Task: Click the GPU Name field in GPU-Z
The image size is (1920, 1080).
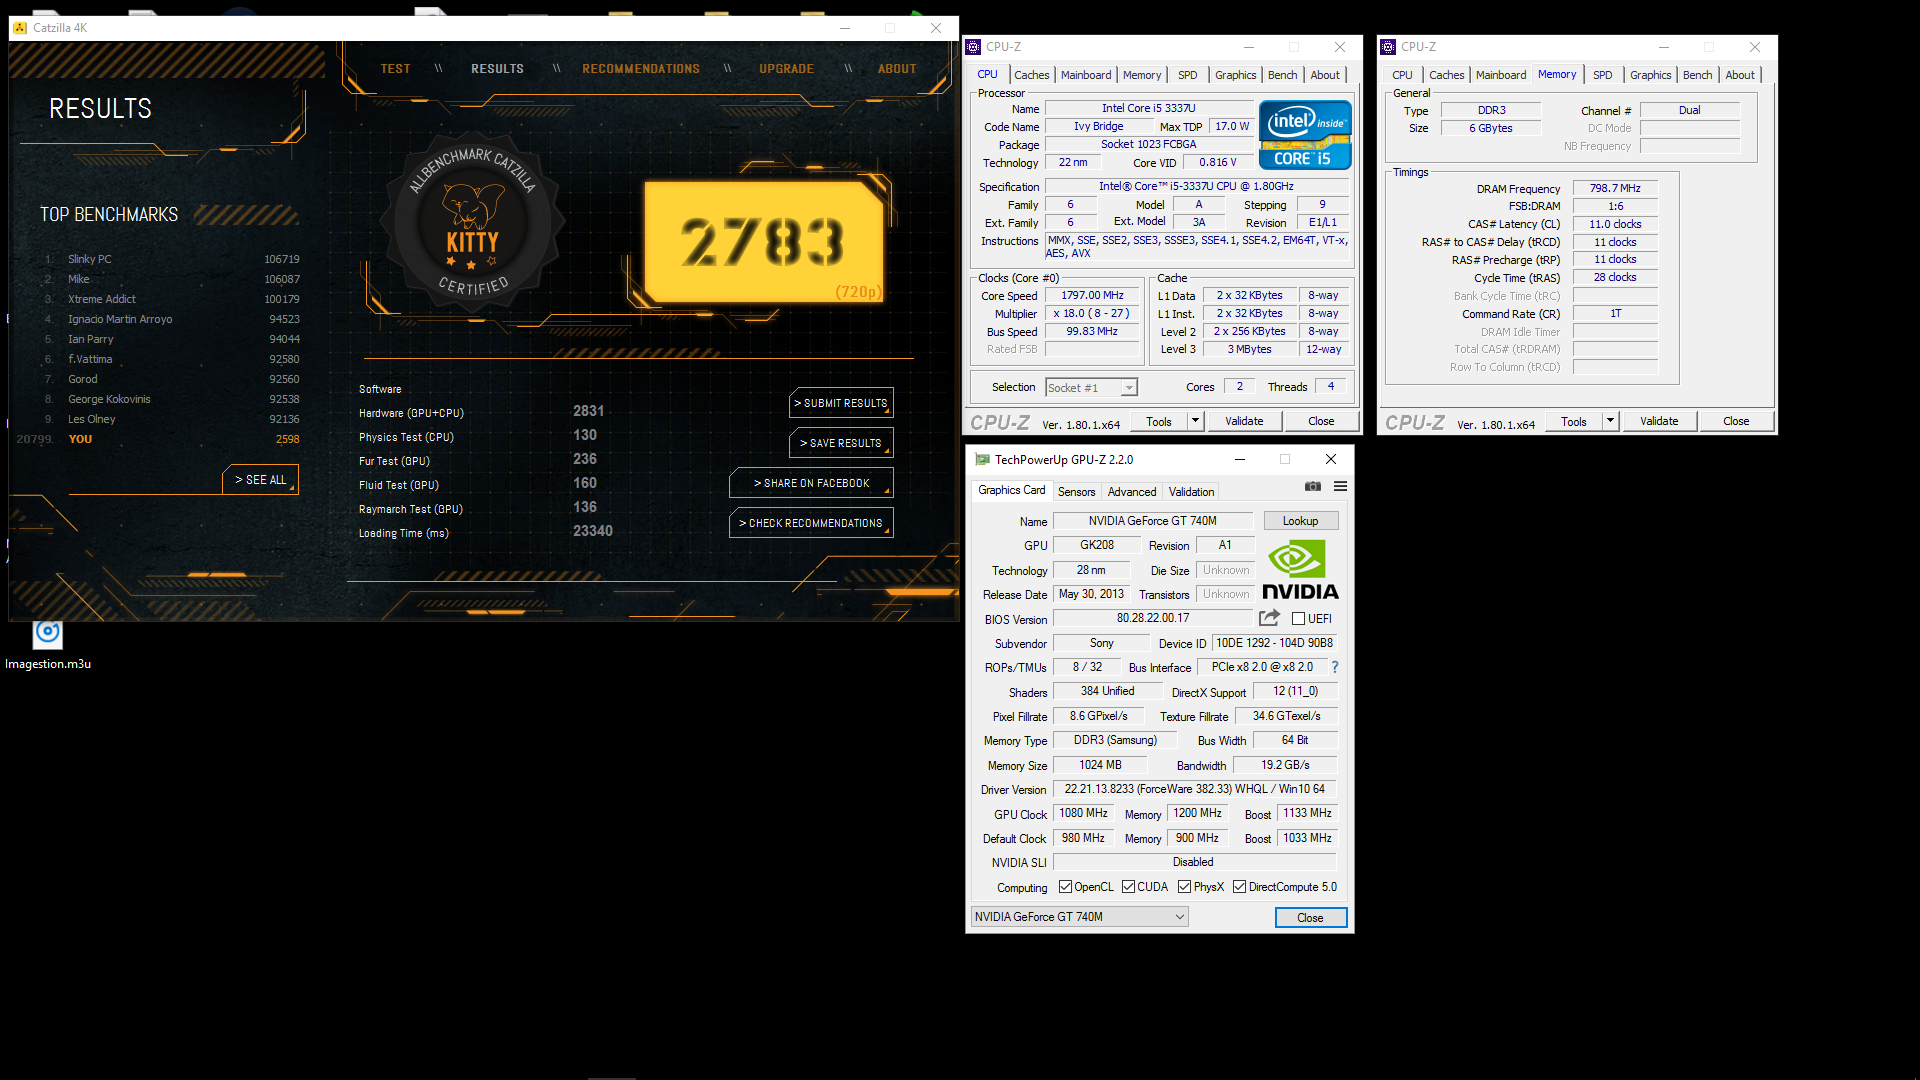Action: 1153,521
